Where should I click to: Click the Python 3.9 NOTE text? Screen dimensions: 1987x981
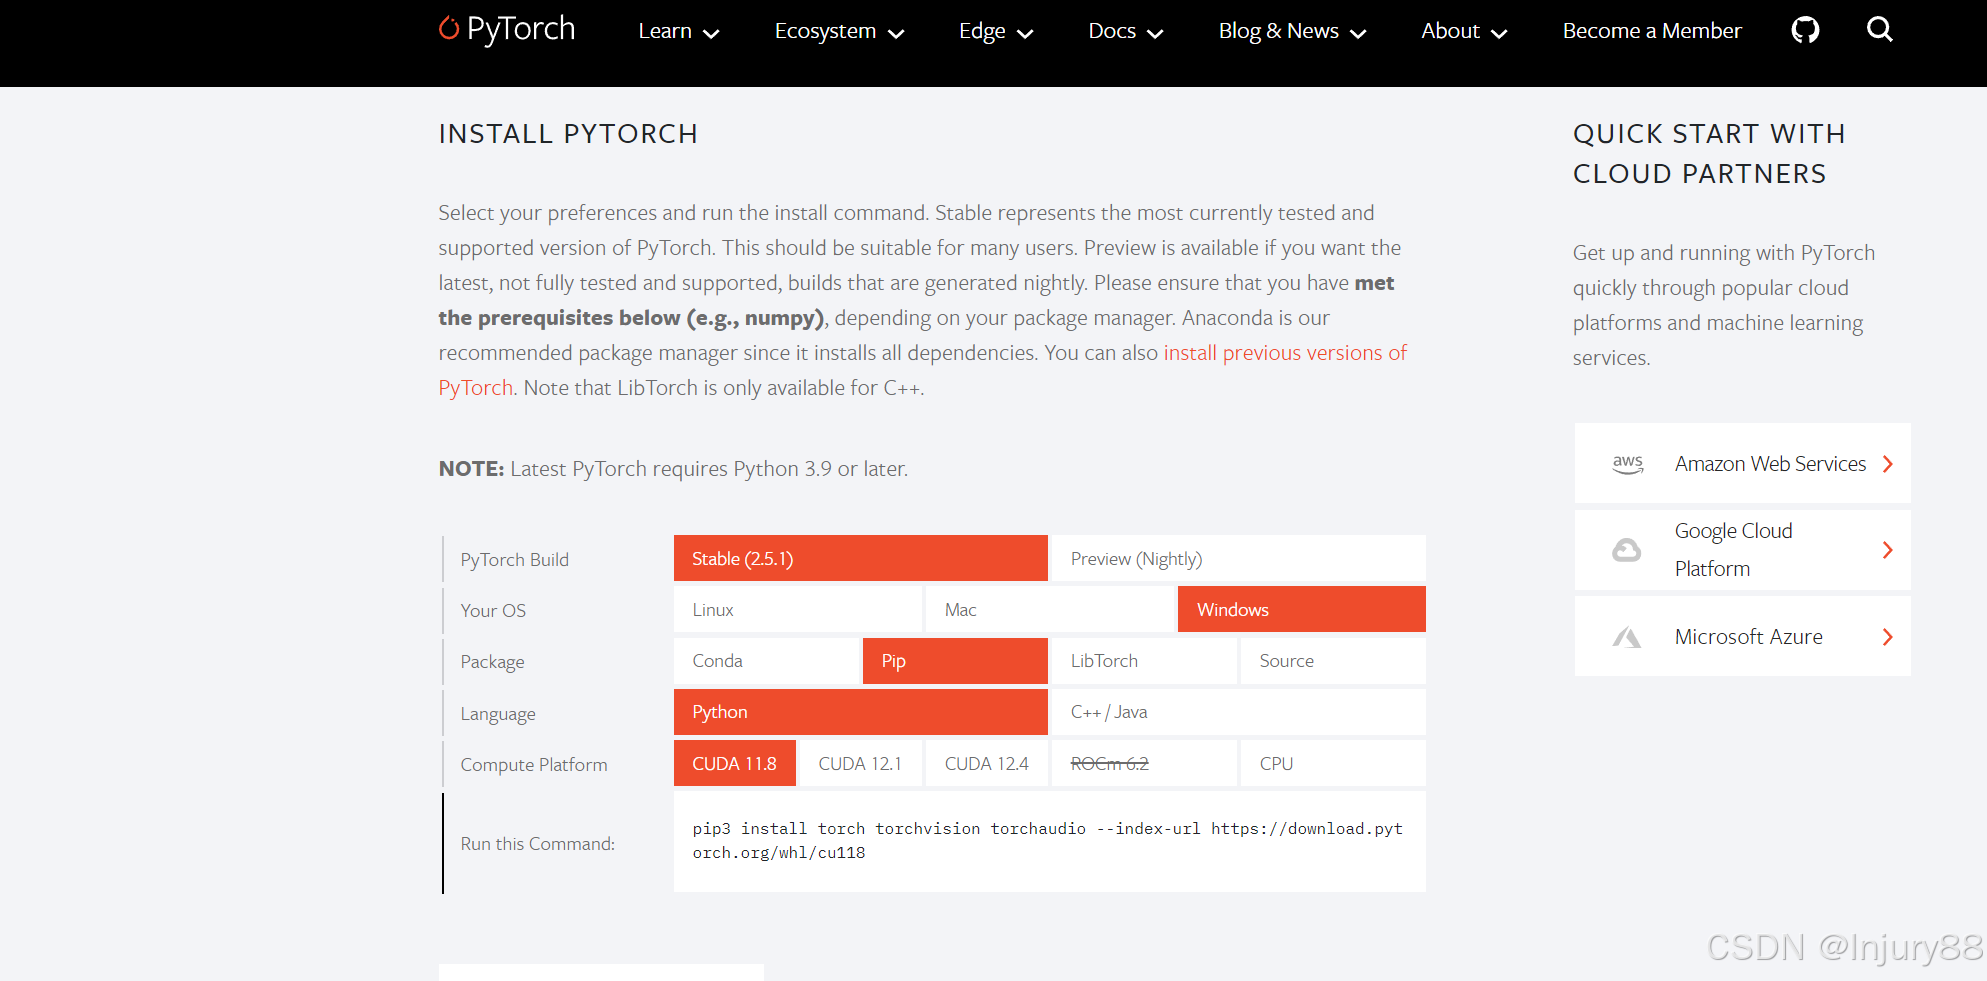(673, 469)
